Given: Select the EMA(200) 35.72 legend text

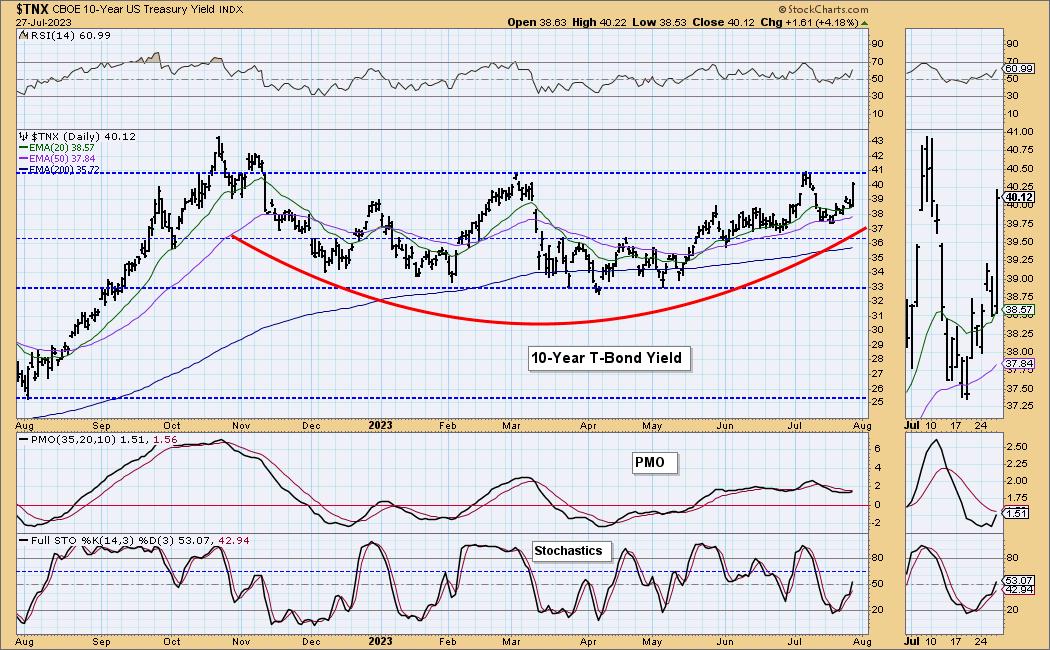Looking at the screenshot, I should 64,170.
